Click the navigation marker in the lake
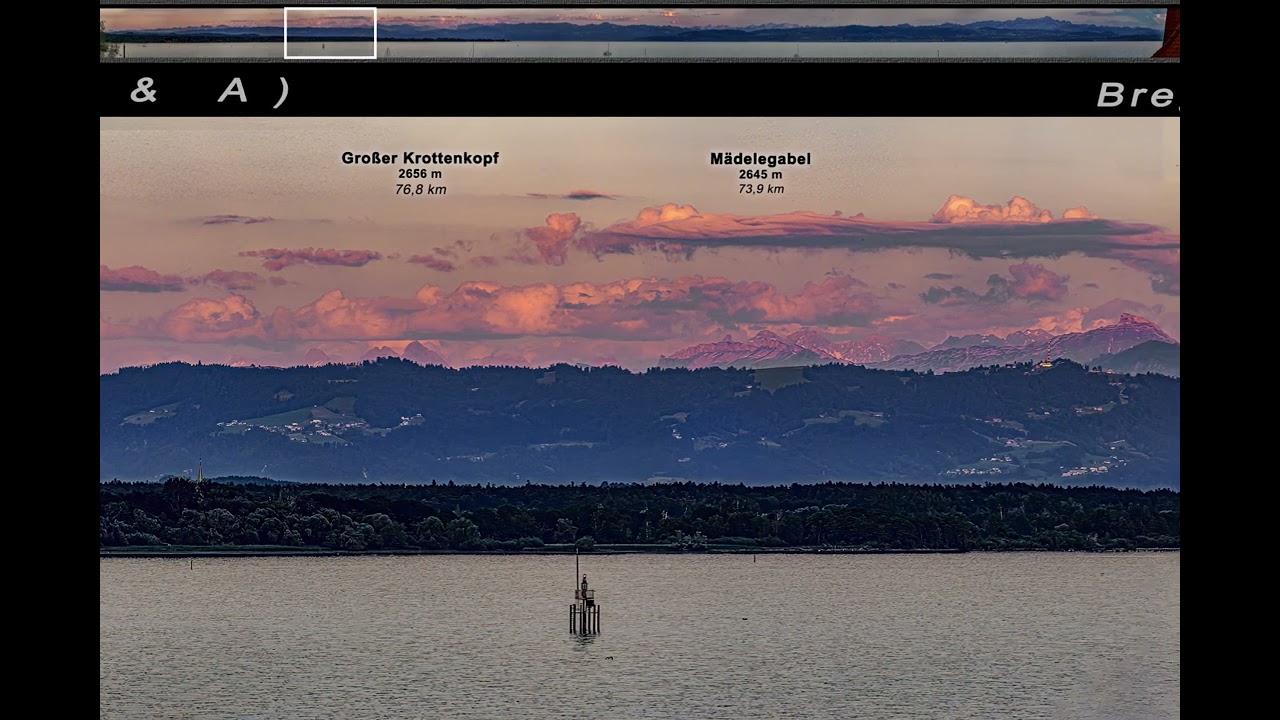Image resolution: width=1280 pixels, height=720 pixels. pos(584,594)
